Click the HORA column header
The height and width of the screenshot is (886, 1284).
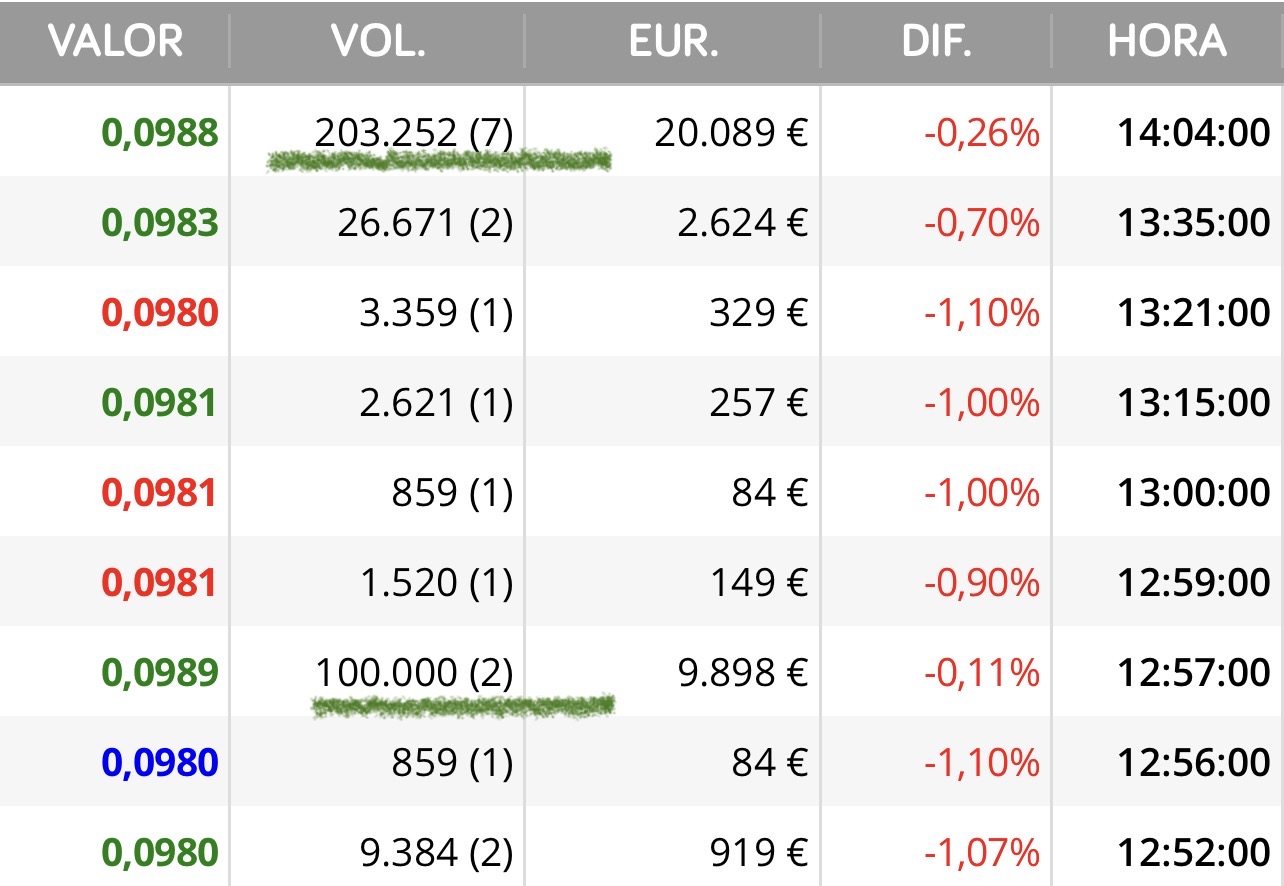[x=1167, y=41]
